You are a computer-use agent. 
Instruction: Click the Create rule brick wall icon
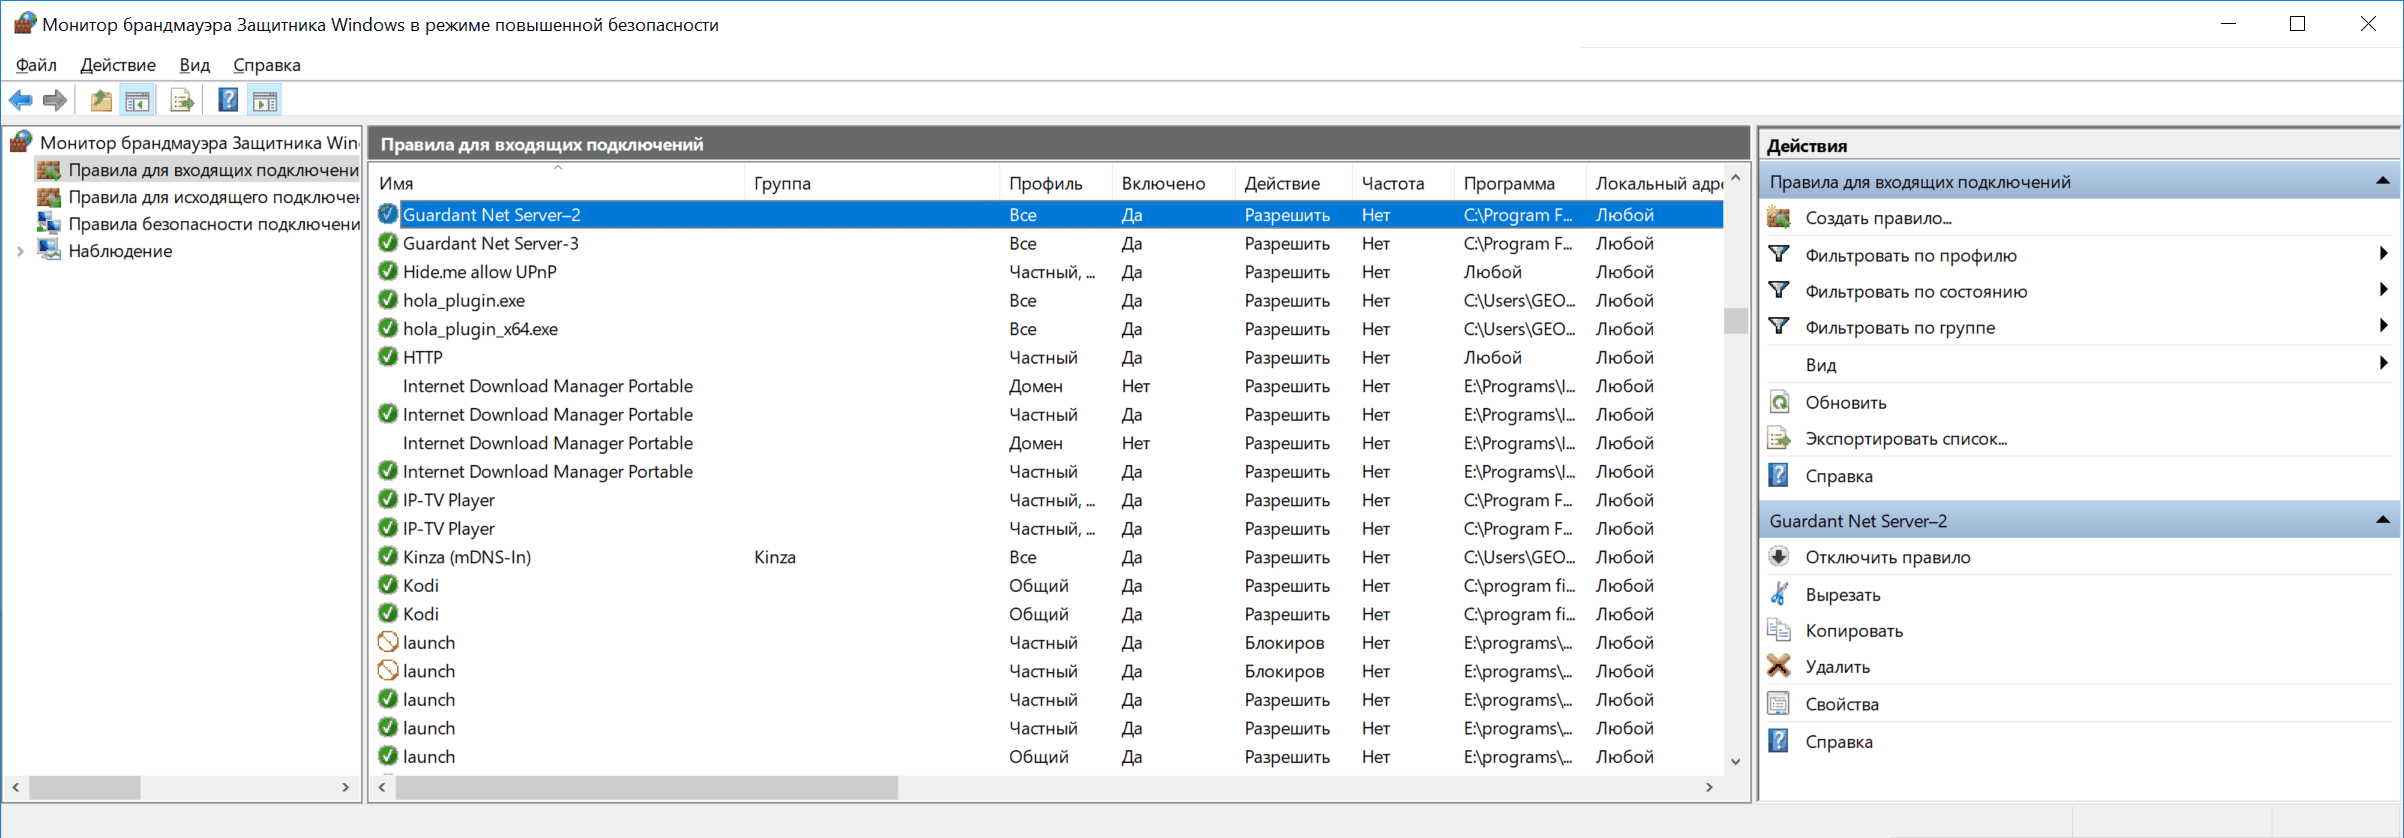[x=1779, y=218]
